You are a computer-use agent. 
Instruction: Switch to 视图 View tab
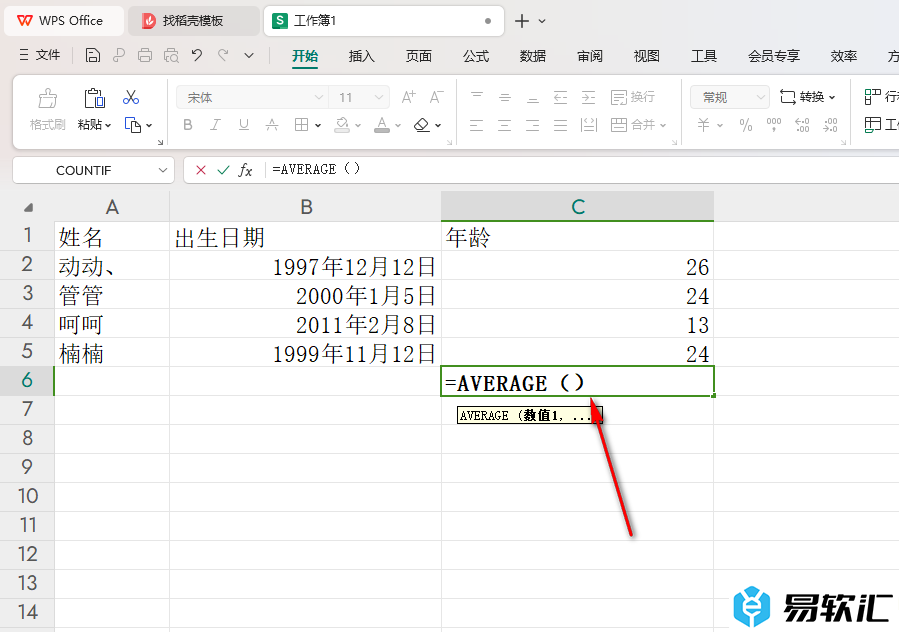coord(647,56)
